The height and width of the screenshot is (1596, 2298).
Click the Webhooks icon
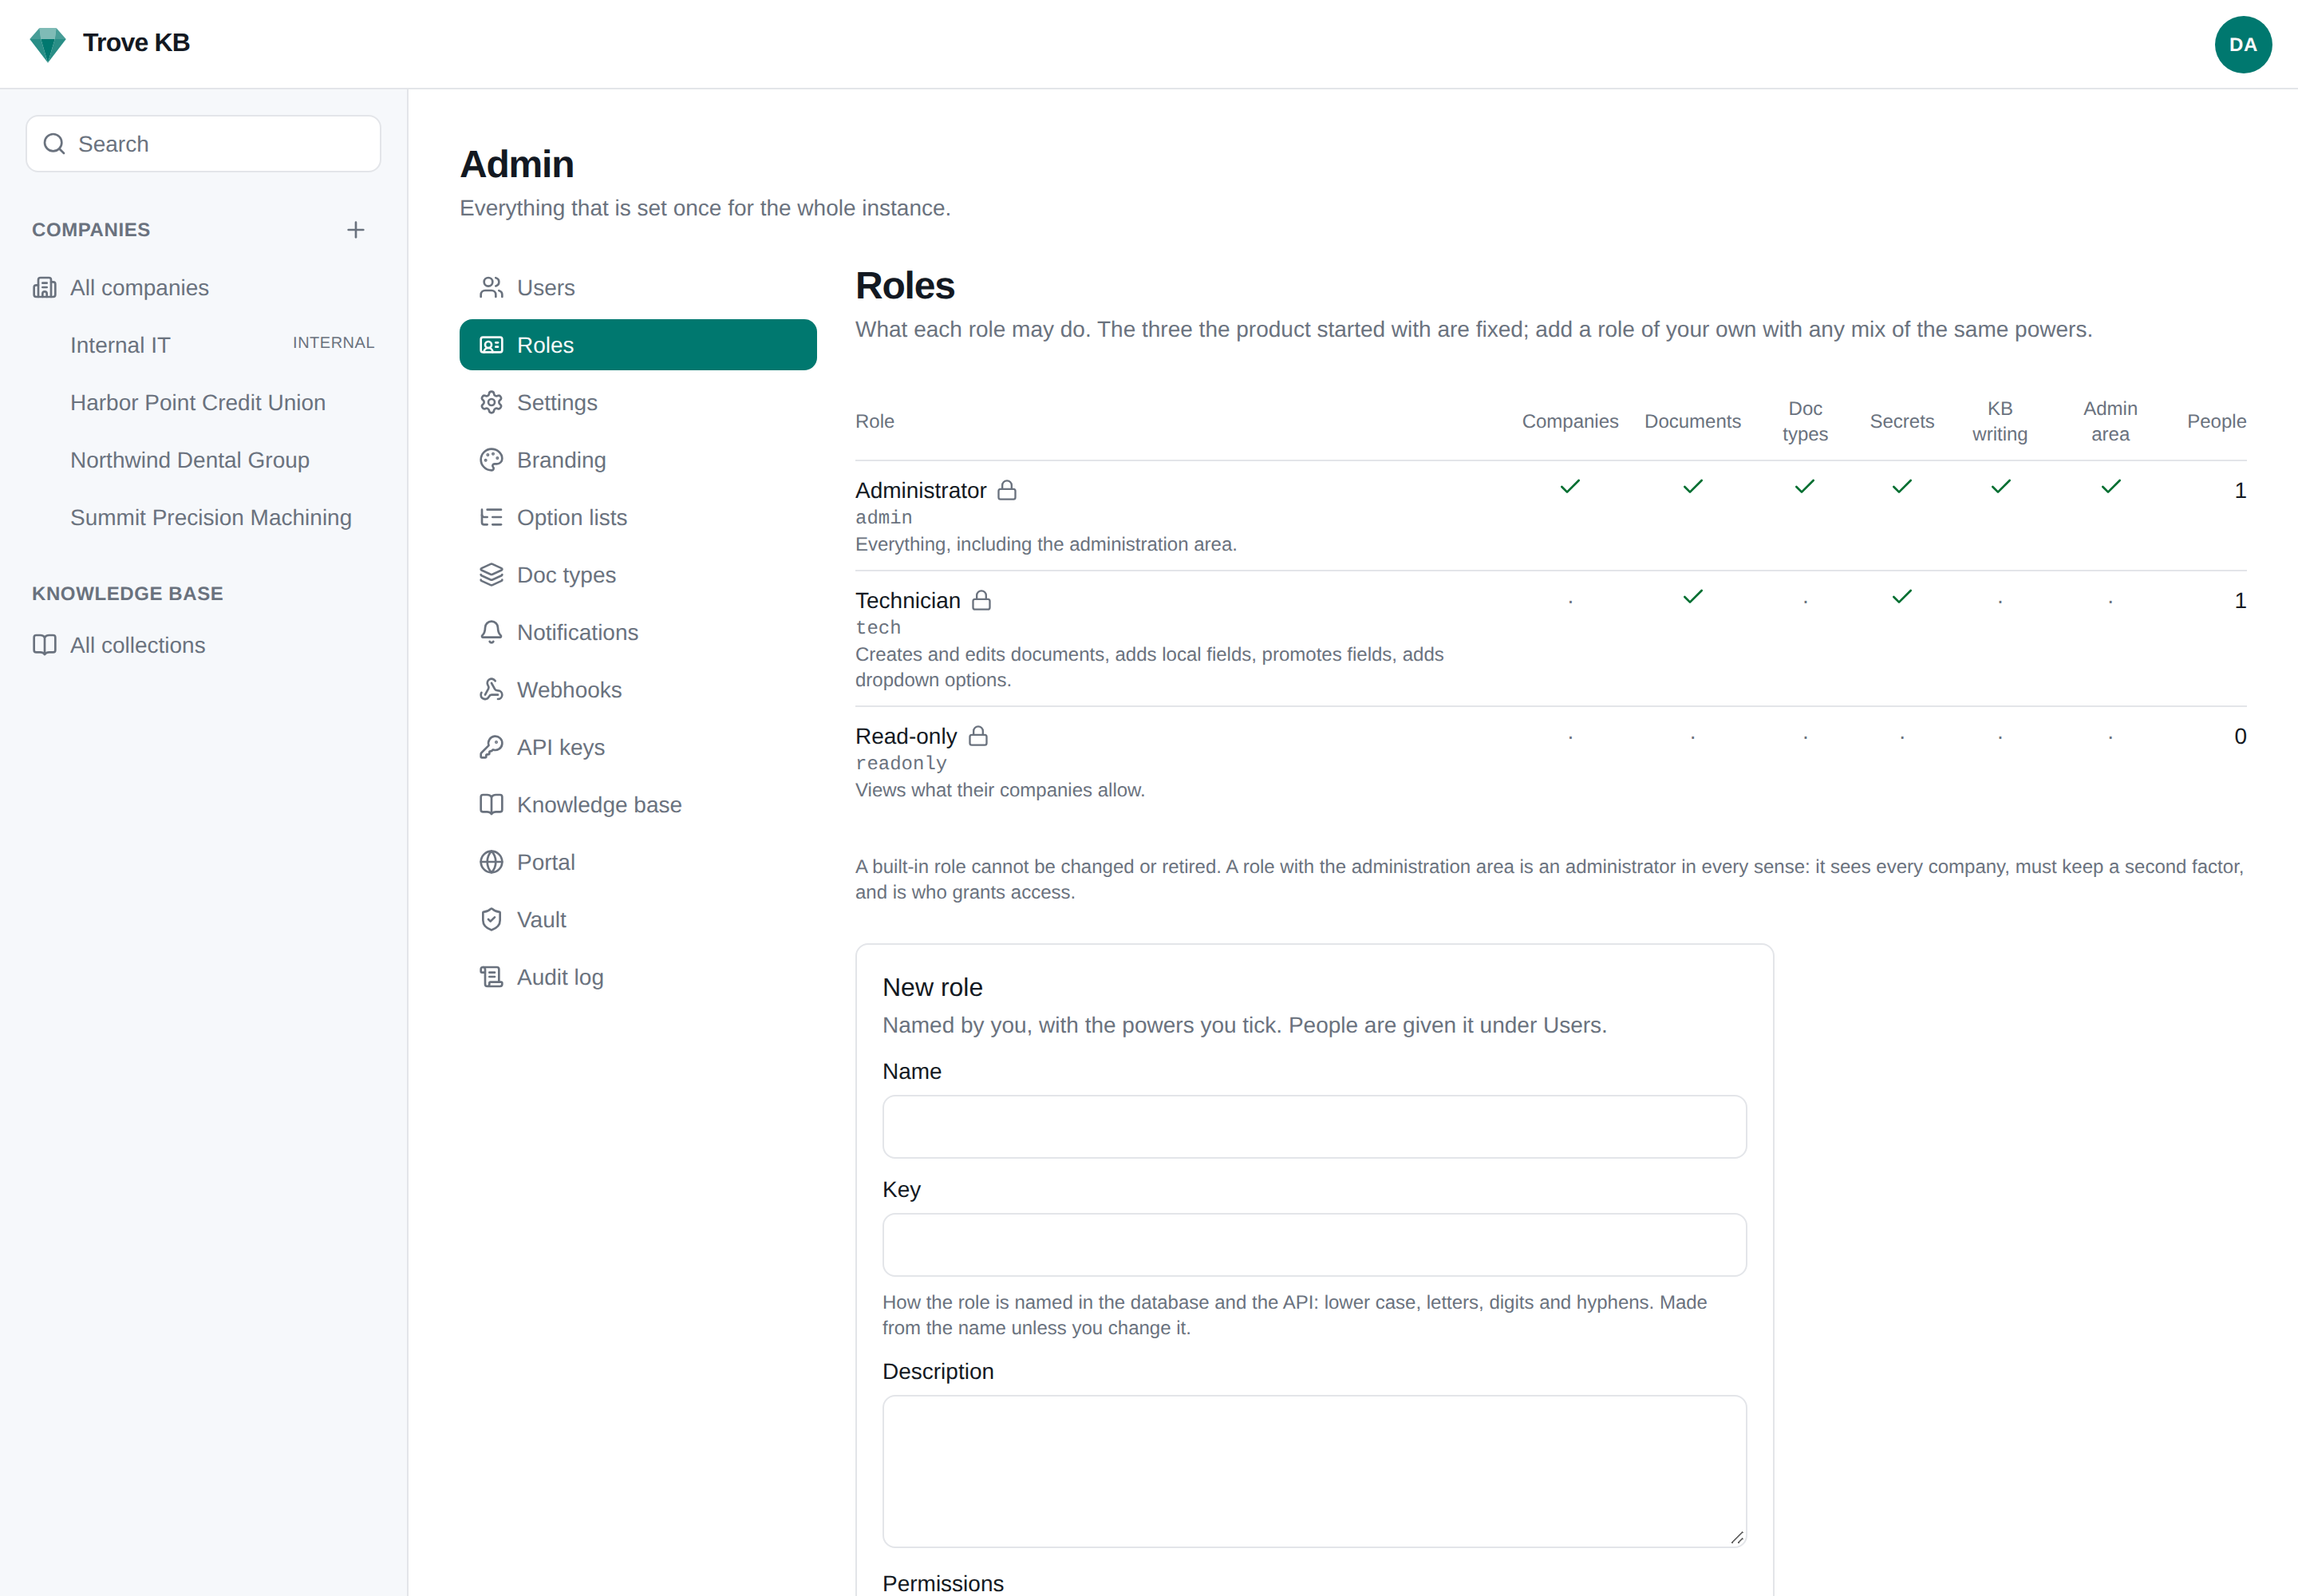[491, 690]
